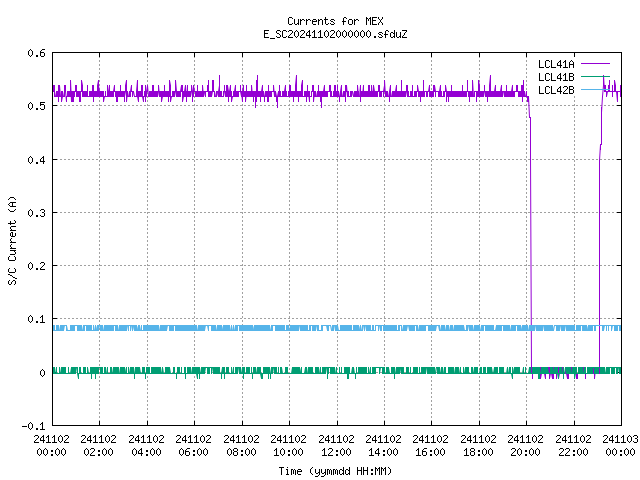Click the y-axis tick value 0.4

click(36, 160)
